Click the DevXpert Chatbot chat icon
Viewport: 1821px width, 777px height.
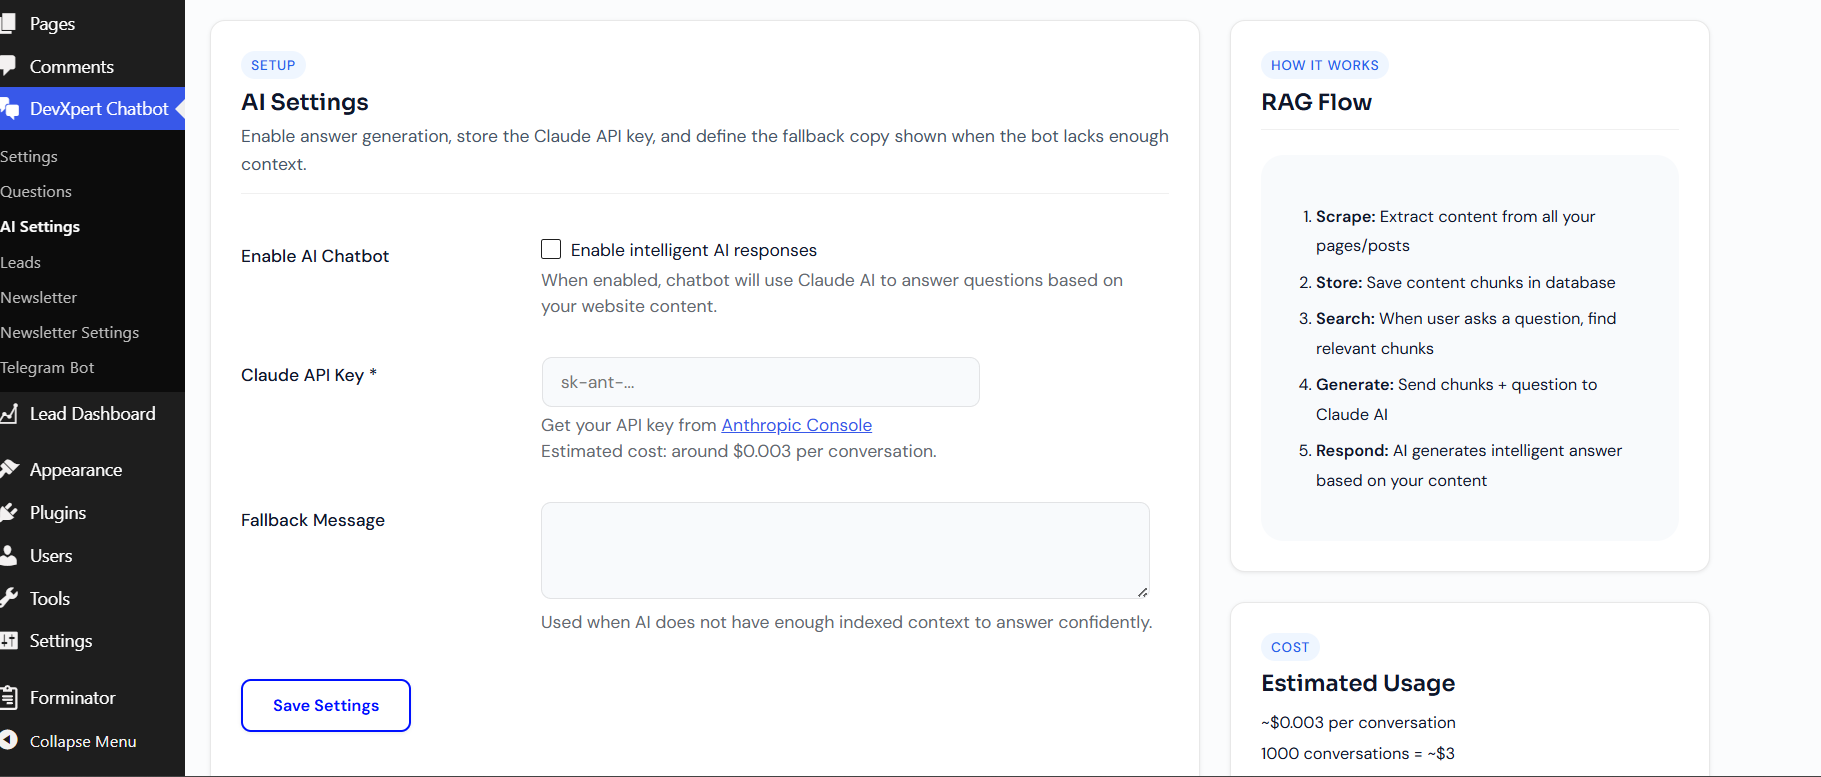pyautogui.click(x=9, y=109)
